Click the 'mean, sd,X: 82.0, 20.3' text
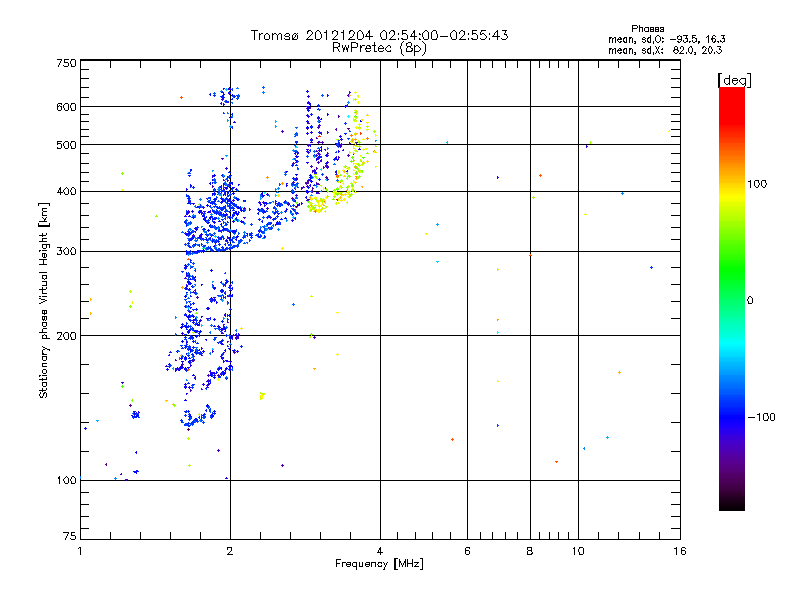Viewport: 800px width, 600px height. tap(665, 50)
